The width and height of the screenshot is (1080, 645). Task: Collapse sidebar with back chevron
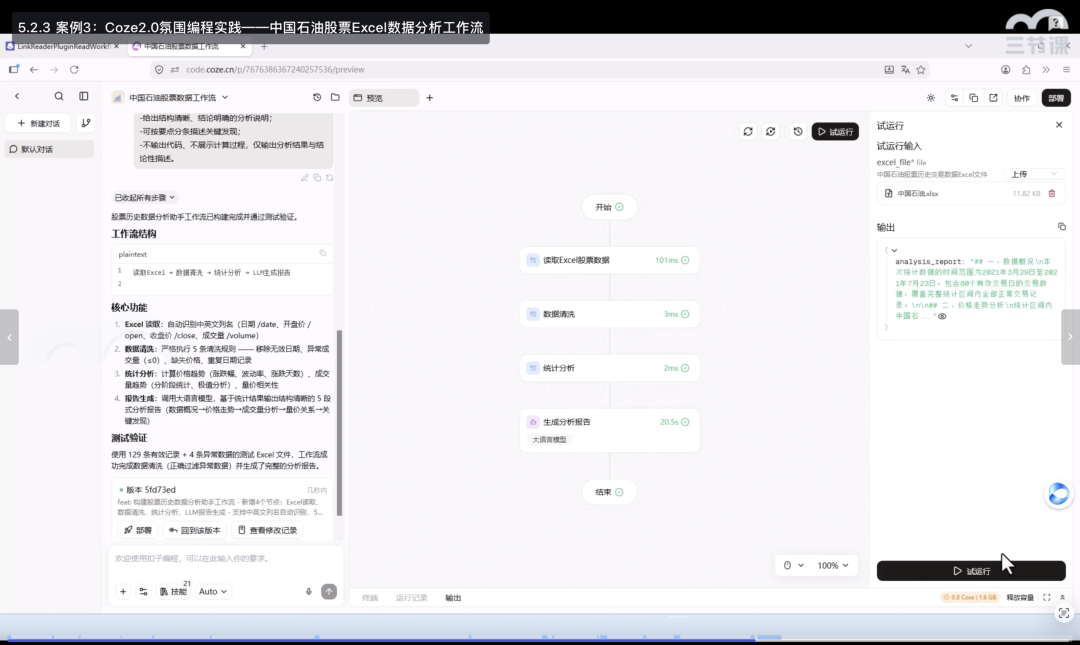[17, 96]
